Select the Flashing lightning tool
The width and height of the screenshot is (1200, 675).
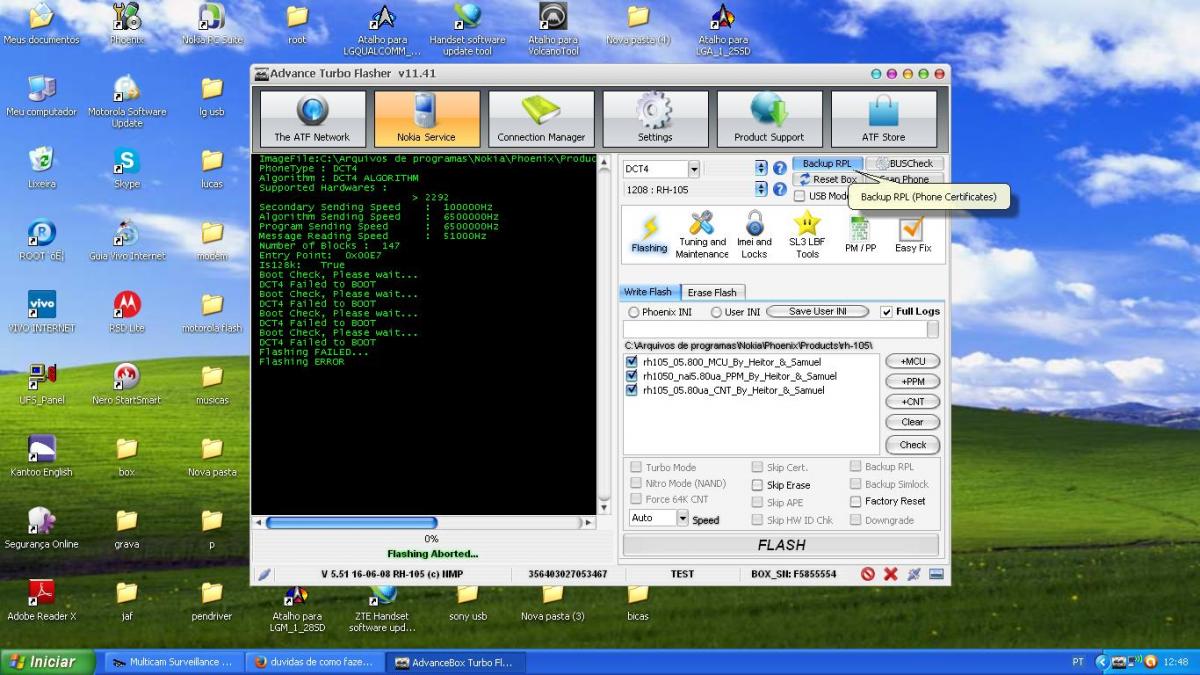tap(649, 235)
